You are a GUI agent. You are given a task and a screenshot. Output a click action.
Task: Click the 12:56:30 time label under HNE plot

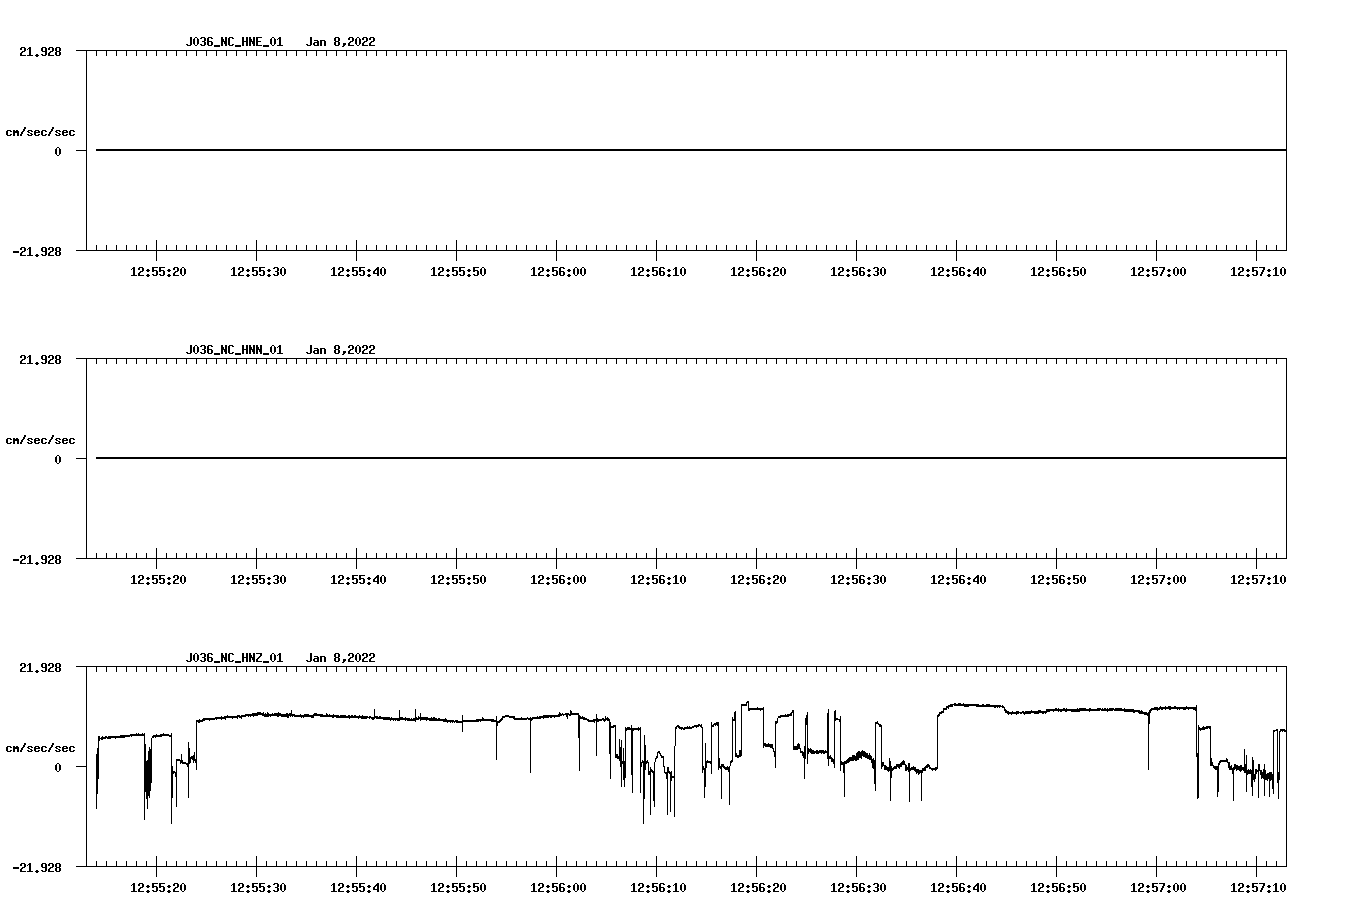click(x=858, y=272)
